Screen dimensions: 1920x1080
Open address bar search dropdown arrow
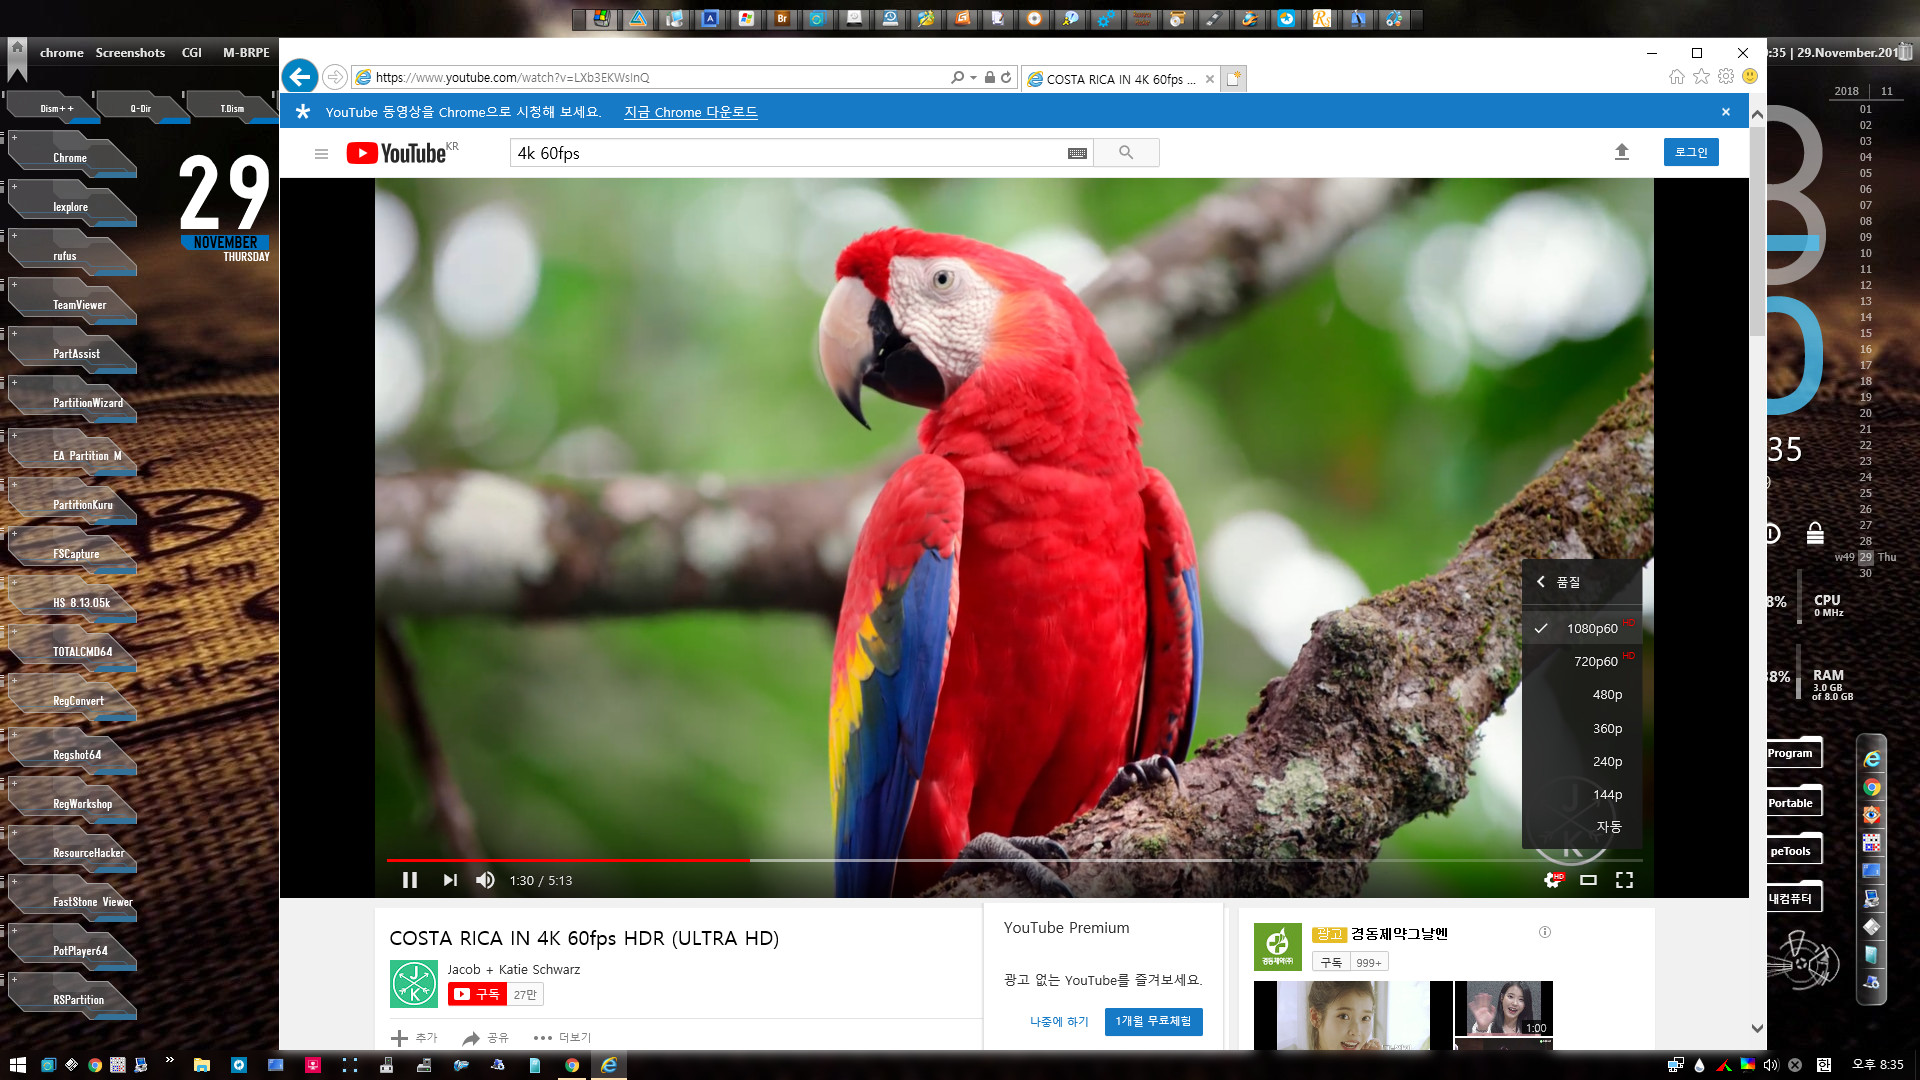[x=973, y=77]
